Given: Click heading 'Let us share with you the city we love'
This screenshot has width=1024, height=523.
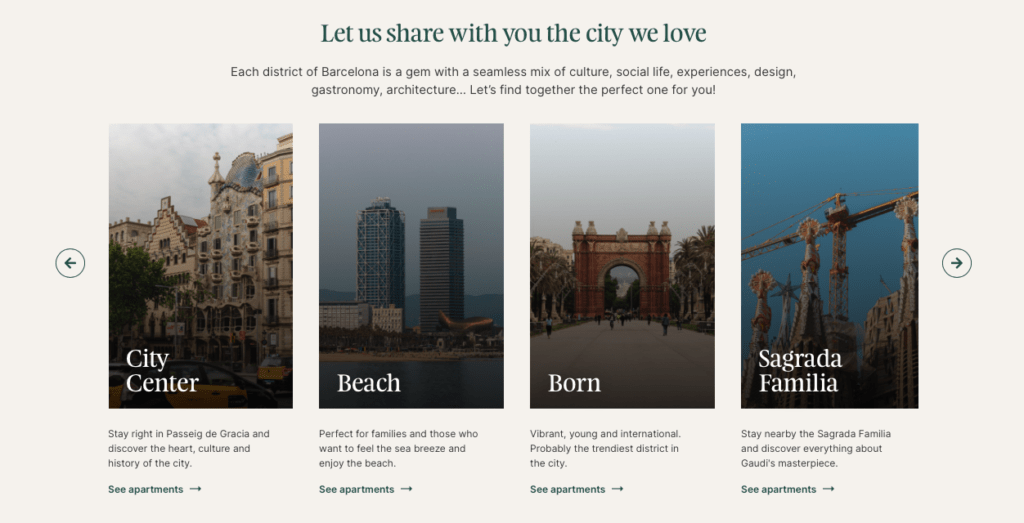Looking at the screenshot, I should 513,33.
